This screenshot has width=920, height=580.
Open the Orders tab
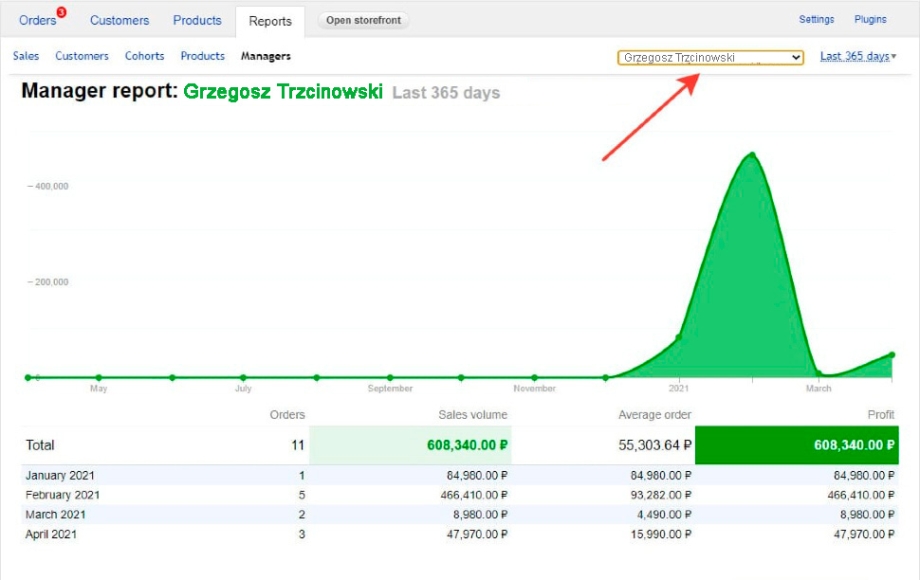pos(38,20)
